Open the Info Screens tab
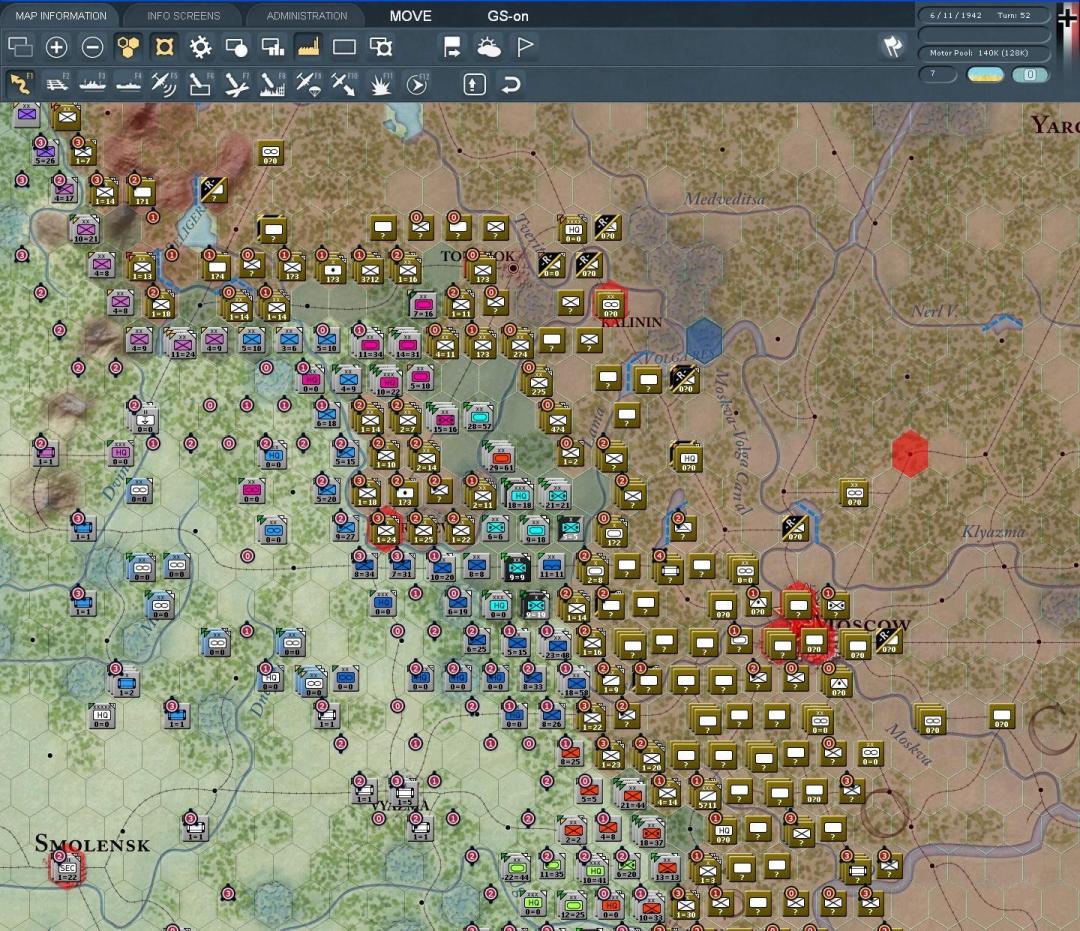This screenshot has height=931, width=1080. coord(183,16)
